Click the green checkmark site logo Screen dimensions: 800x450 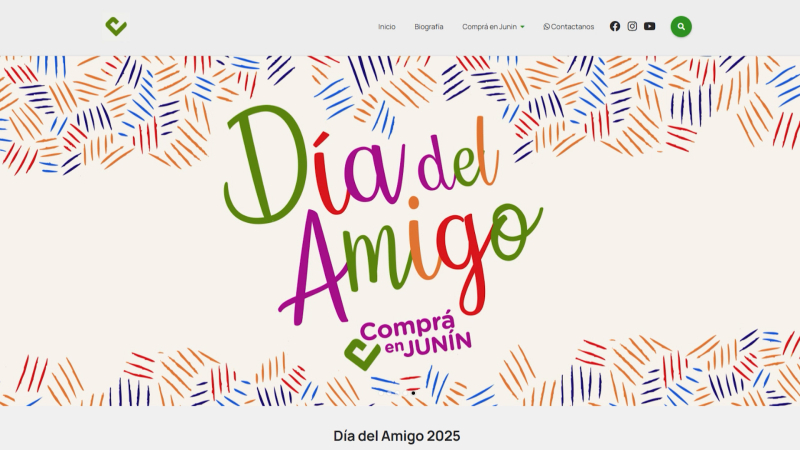pos(116,27)
